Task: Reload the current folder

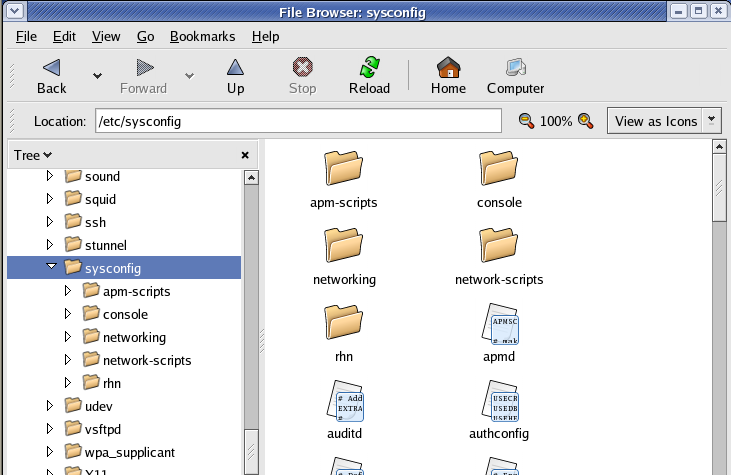Action: tap(369, 68)
